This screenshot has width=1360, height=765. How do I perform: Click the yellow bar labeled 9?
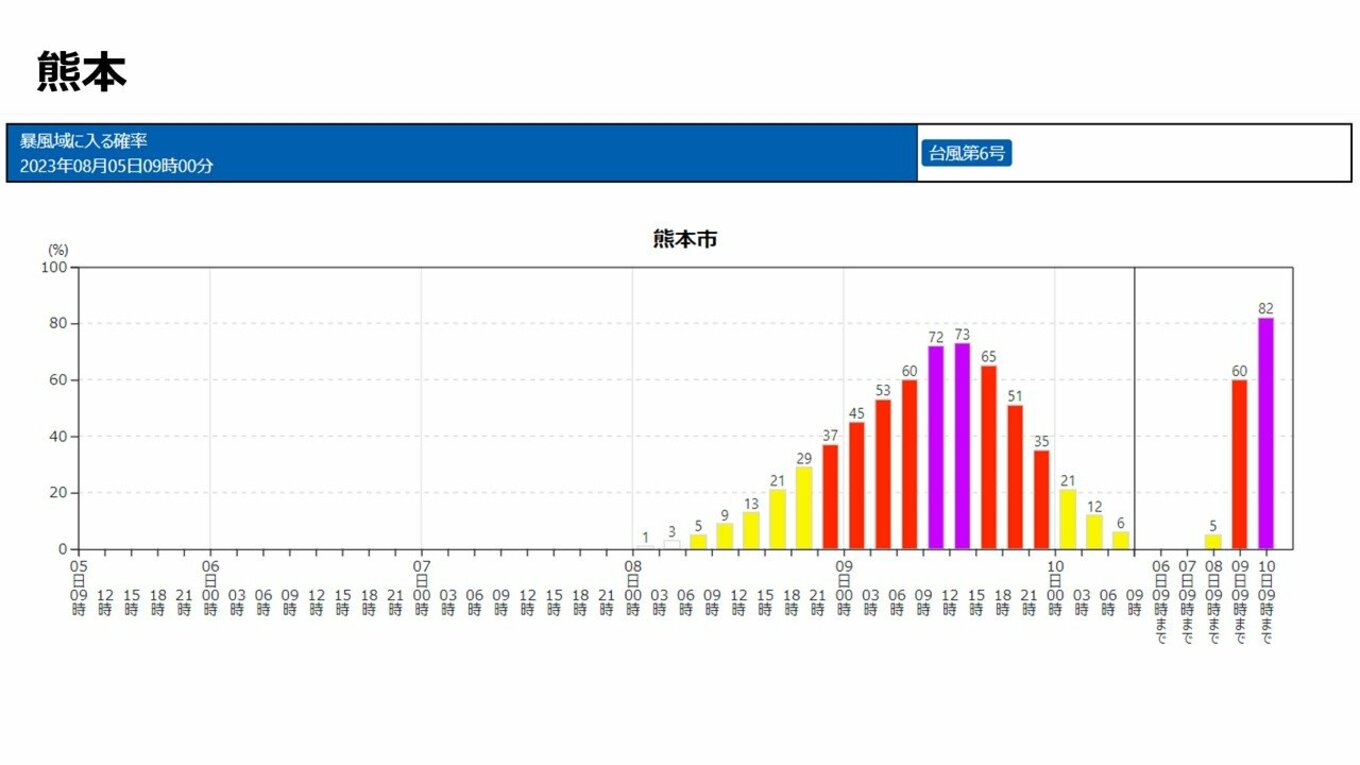coord(725,536)
